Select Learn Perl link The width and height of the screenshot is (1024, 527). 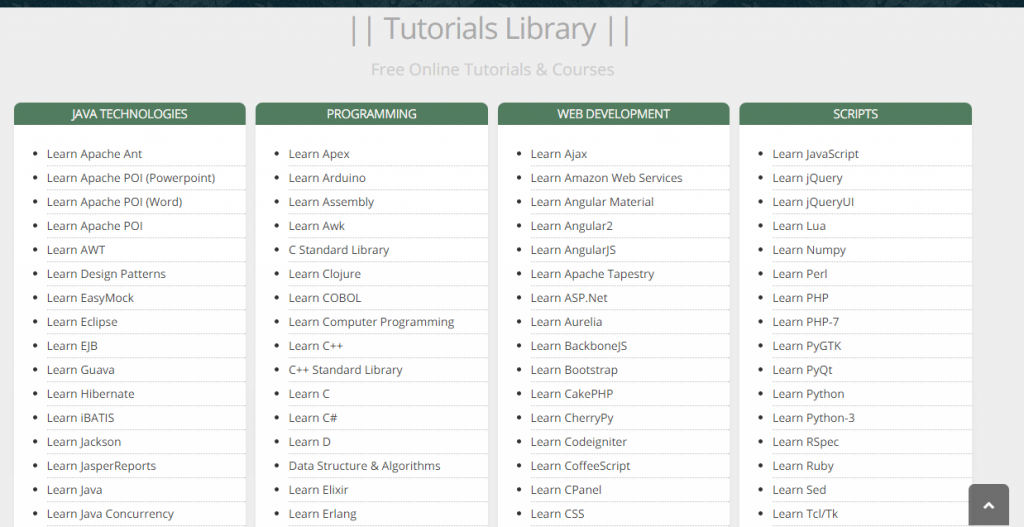[x=799, y=274]
